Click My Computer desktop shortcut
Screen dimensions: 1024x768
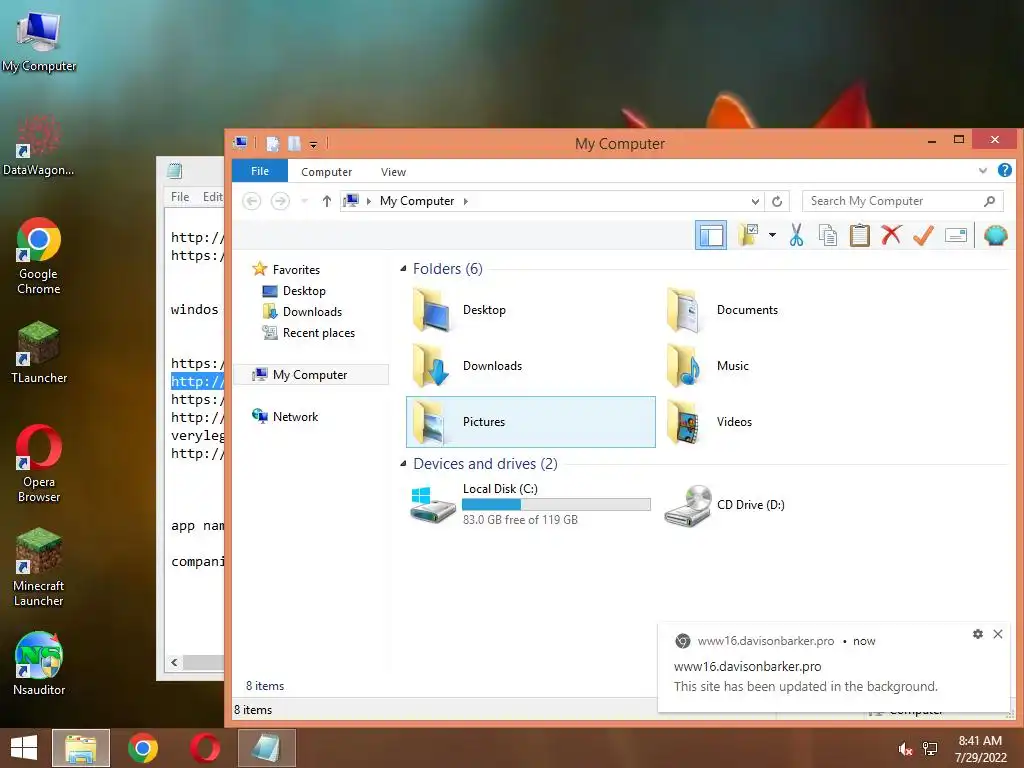point(39,39)
